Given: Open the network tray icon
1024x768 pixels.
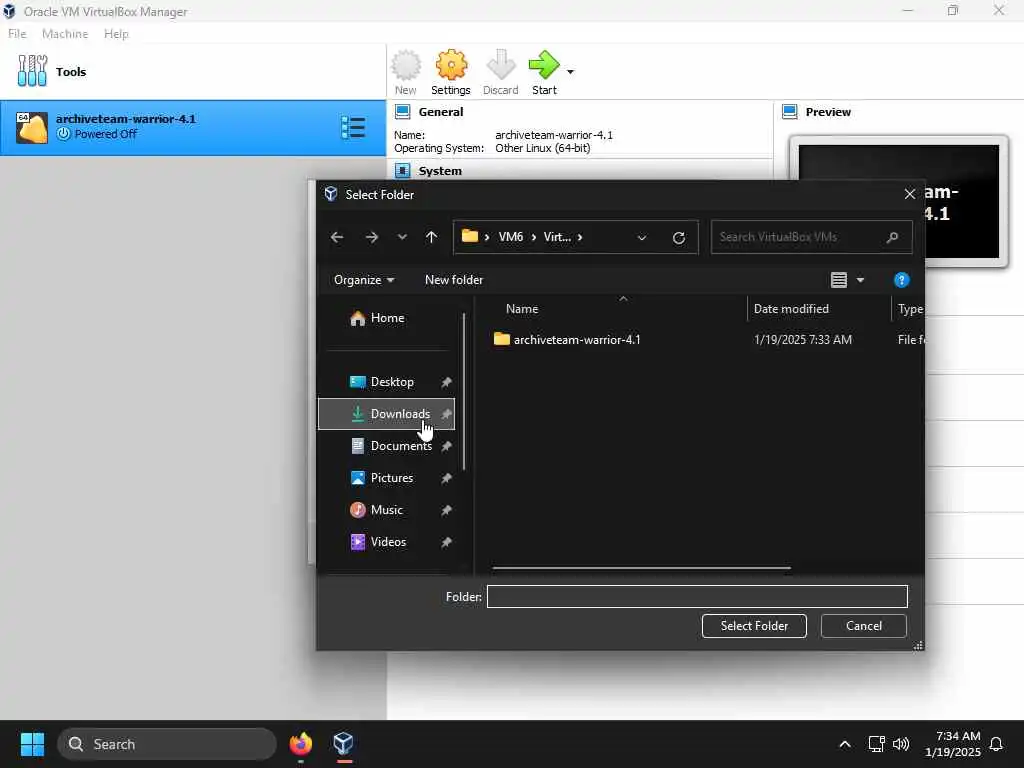Looking at the screenshot, I should [876, 744].
